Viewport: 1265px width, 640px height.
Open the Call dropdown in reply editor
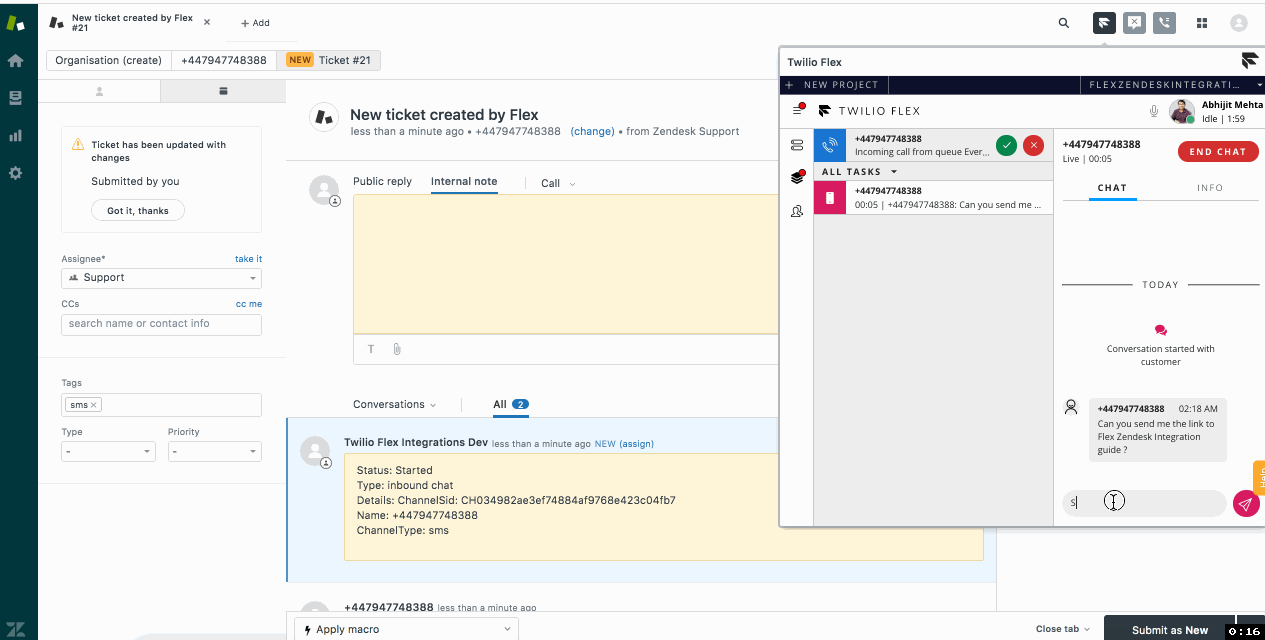pos(558,183)
